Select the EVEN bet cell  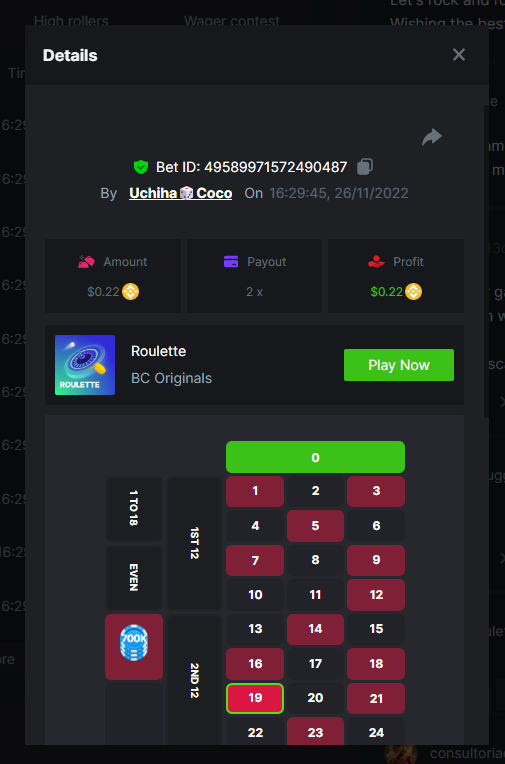(134, 577)
